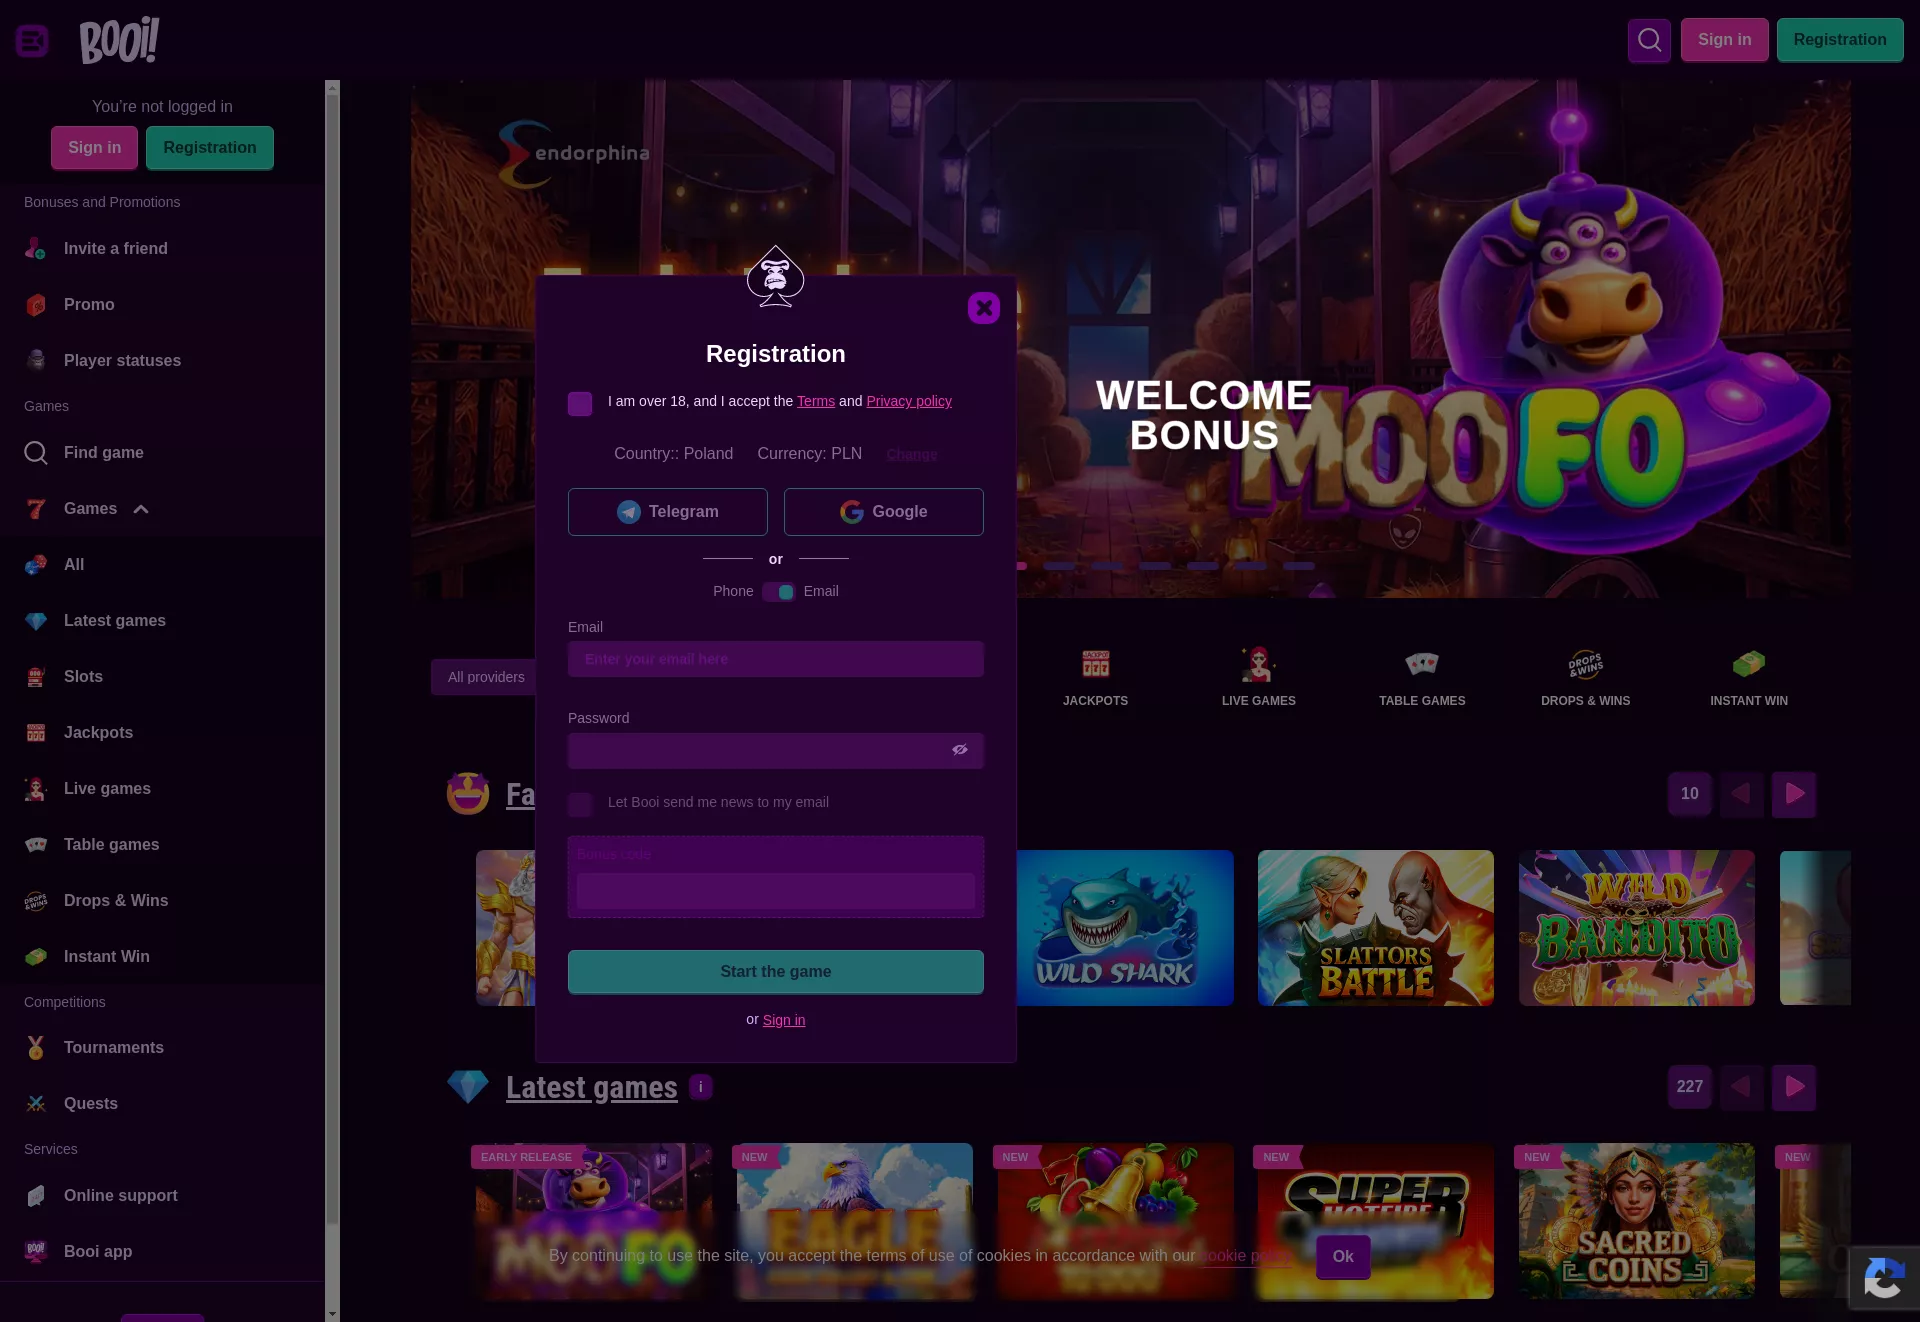Click the Find game magnifier icon
Screen dimensions: 1920x1322
click(x=36, y=453)
